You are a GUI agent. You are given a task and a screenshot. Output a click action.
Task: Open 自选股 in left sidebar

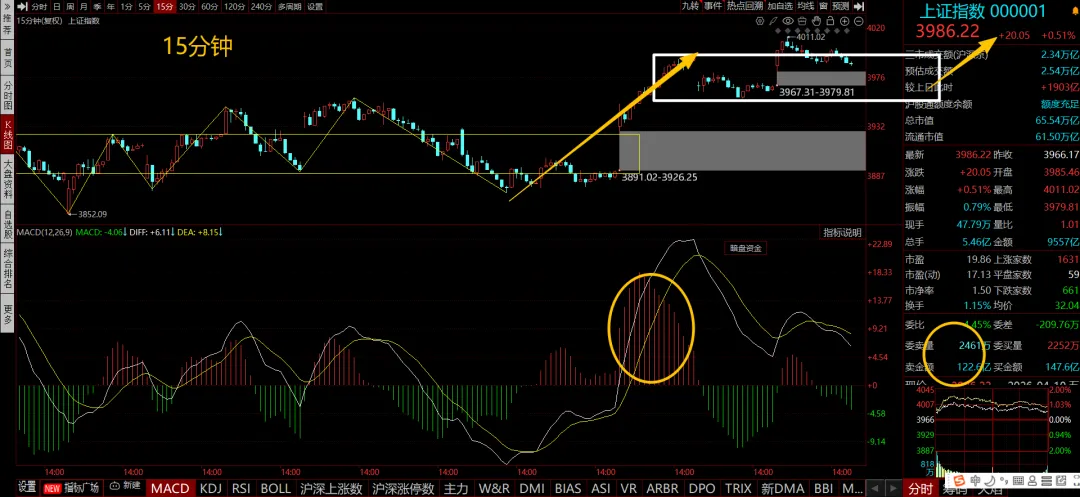coord(8,225)
